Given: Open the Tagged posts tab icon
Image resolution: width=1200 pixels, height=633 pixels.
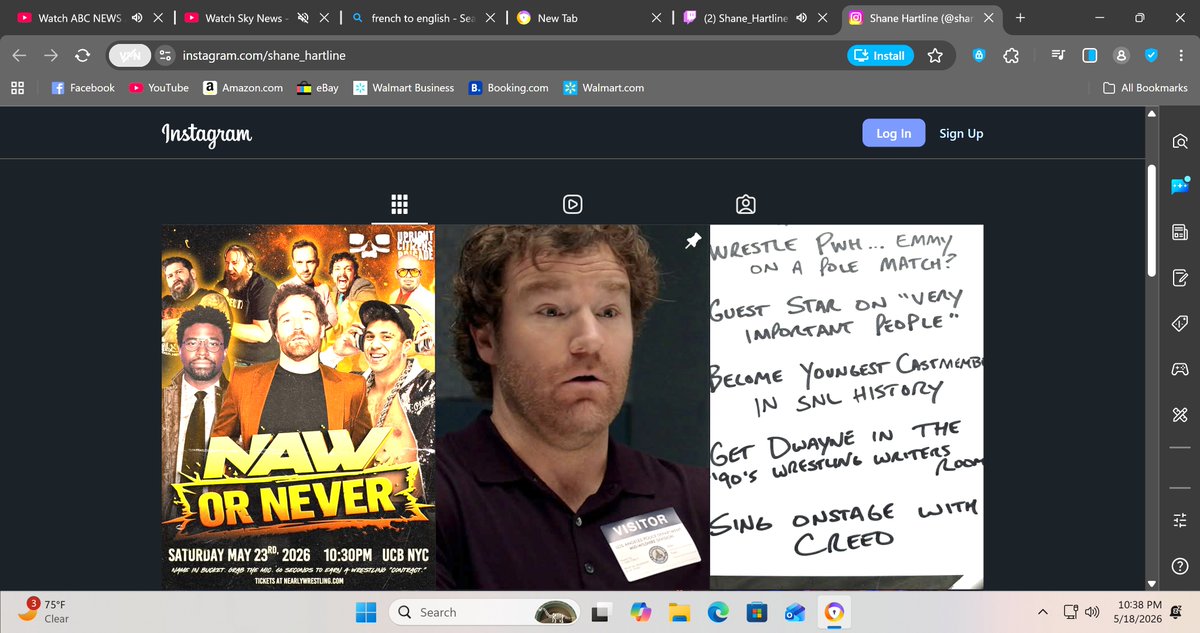Looking at the screenshot, I should [x=745, y=204].
